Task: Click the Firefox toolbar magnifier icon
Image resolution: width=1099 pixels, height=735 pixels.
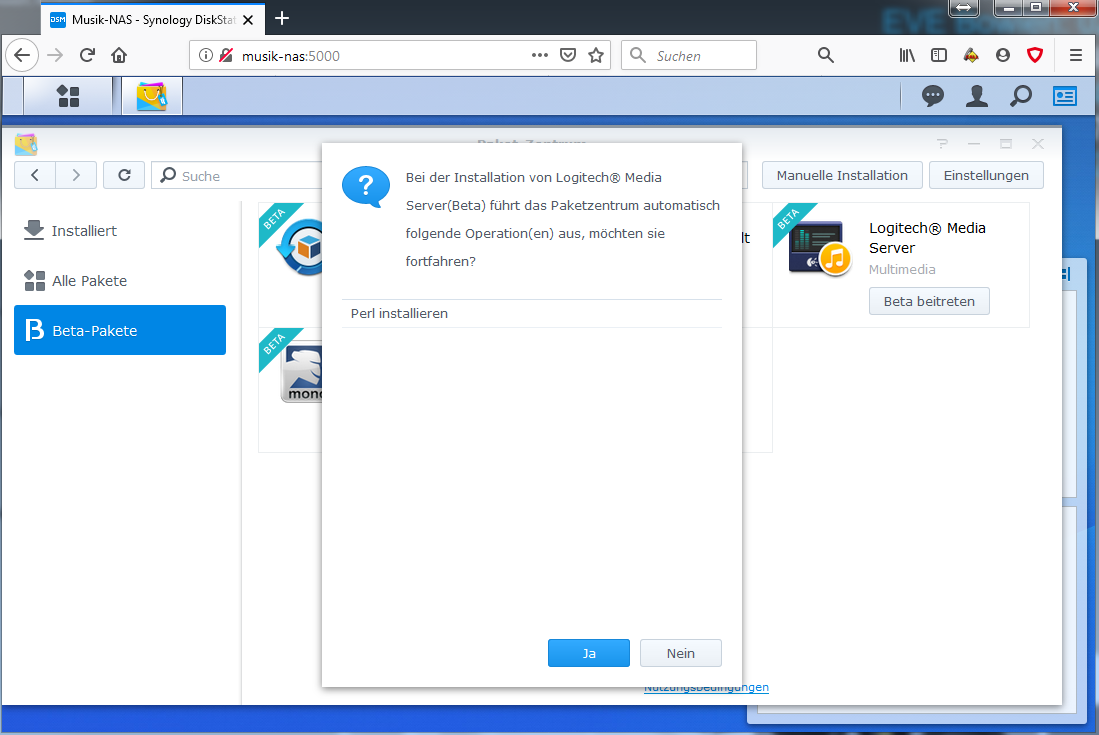Action: pos(826,55)
